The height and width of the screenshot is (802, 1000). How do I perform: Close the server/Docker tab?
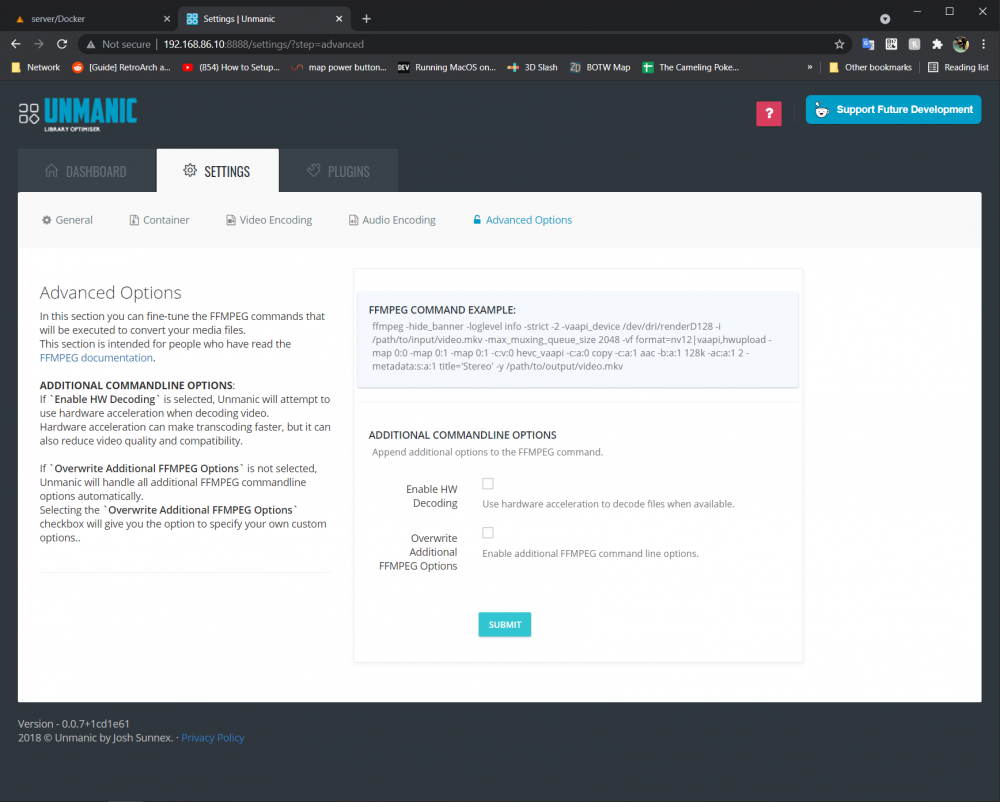click(x=166, y=18)
